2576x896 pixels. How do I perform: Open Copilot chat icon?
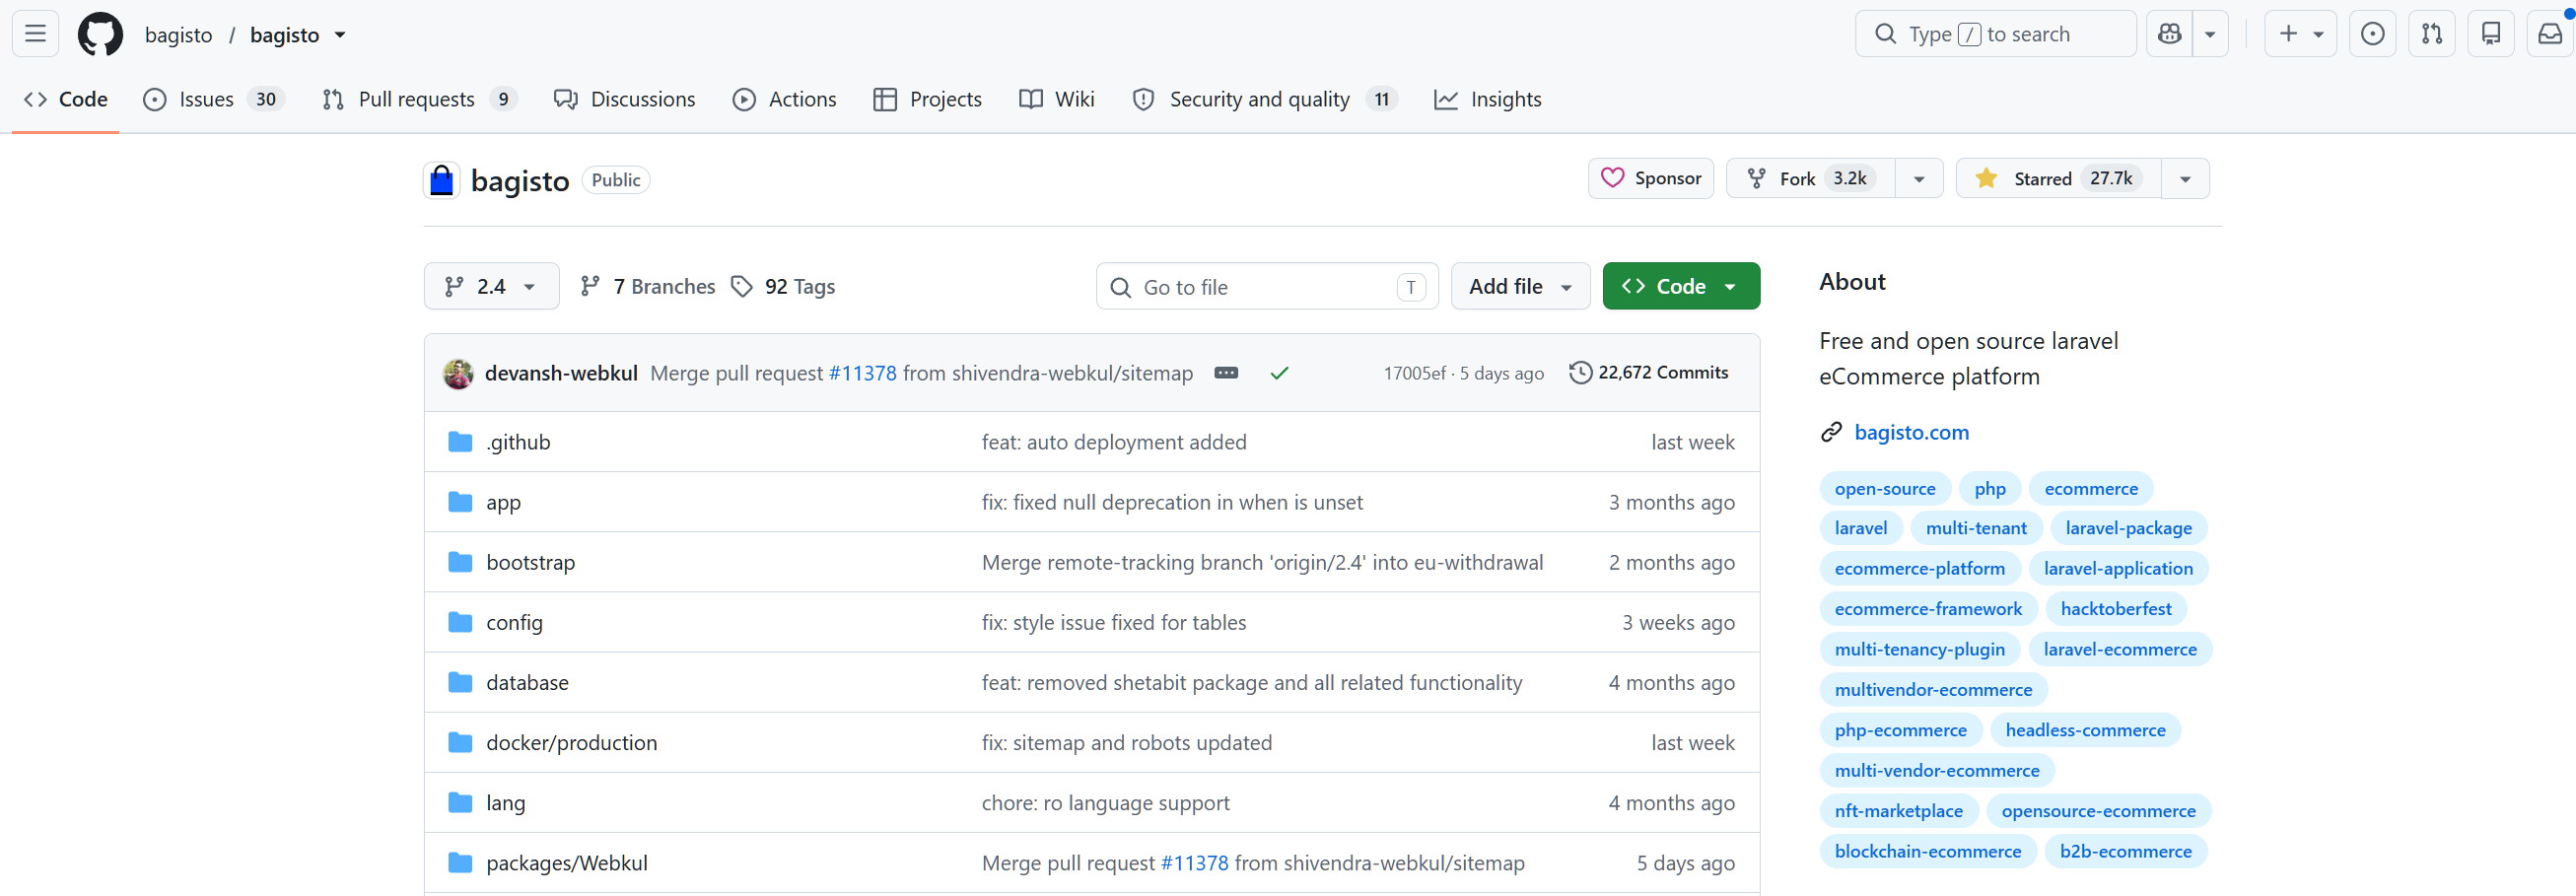tap(2169, 34)
